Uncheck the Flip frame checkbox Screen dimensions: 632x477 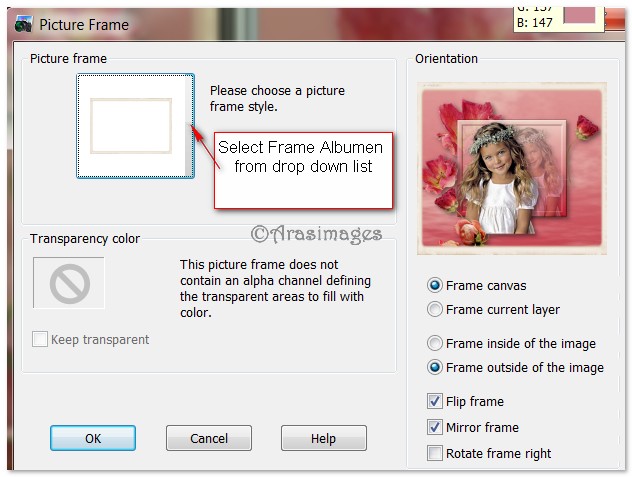pyautogui.click(x=435, y=401)
